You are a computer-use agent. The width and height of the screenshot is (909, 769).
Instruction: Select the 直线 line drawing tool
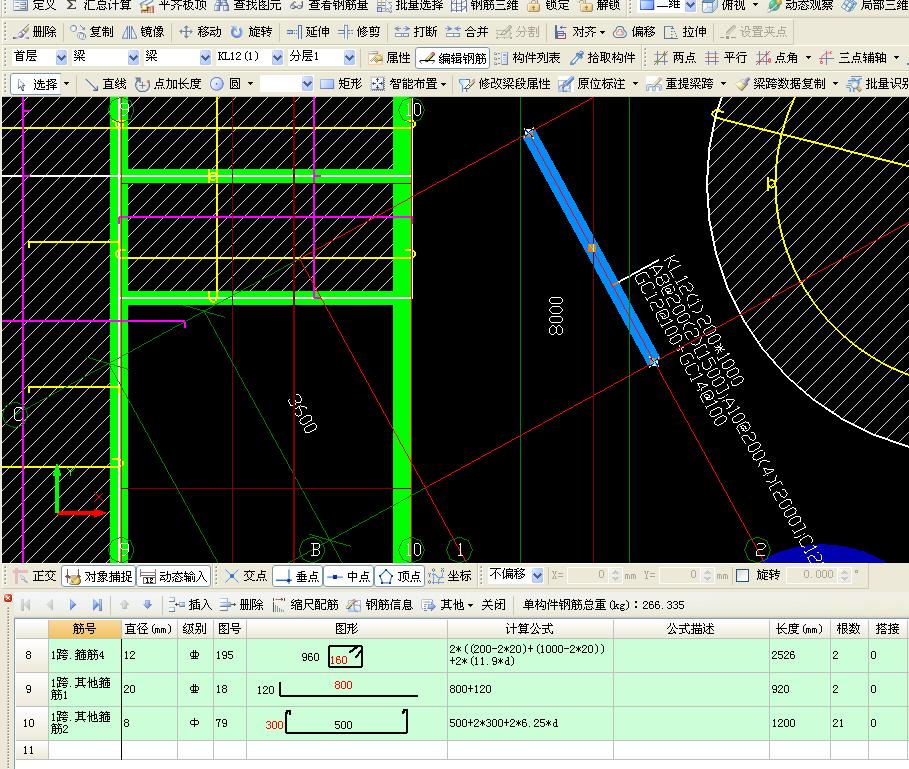[x=106, y=84]
